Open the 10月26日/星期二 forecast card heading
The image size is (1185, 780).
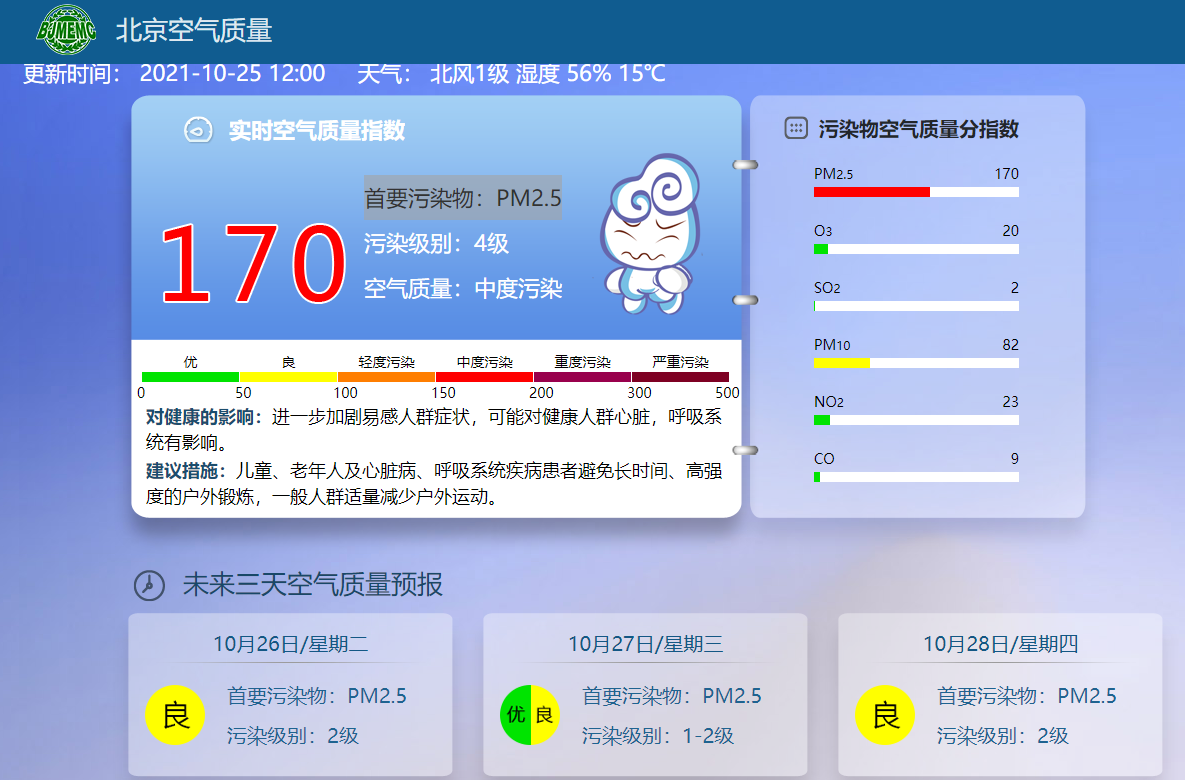point(290,644)
